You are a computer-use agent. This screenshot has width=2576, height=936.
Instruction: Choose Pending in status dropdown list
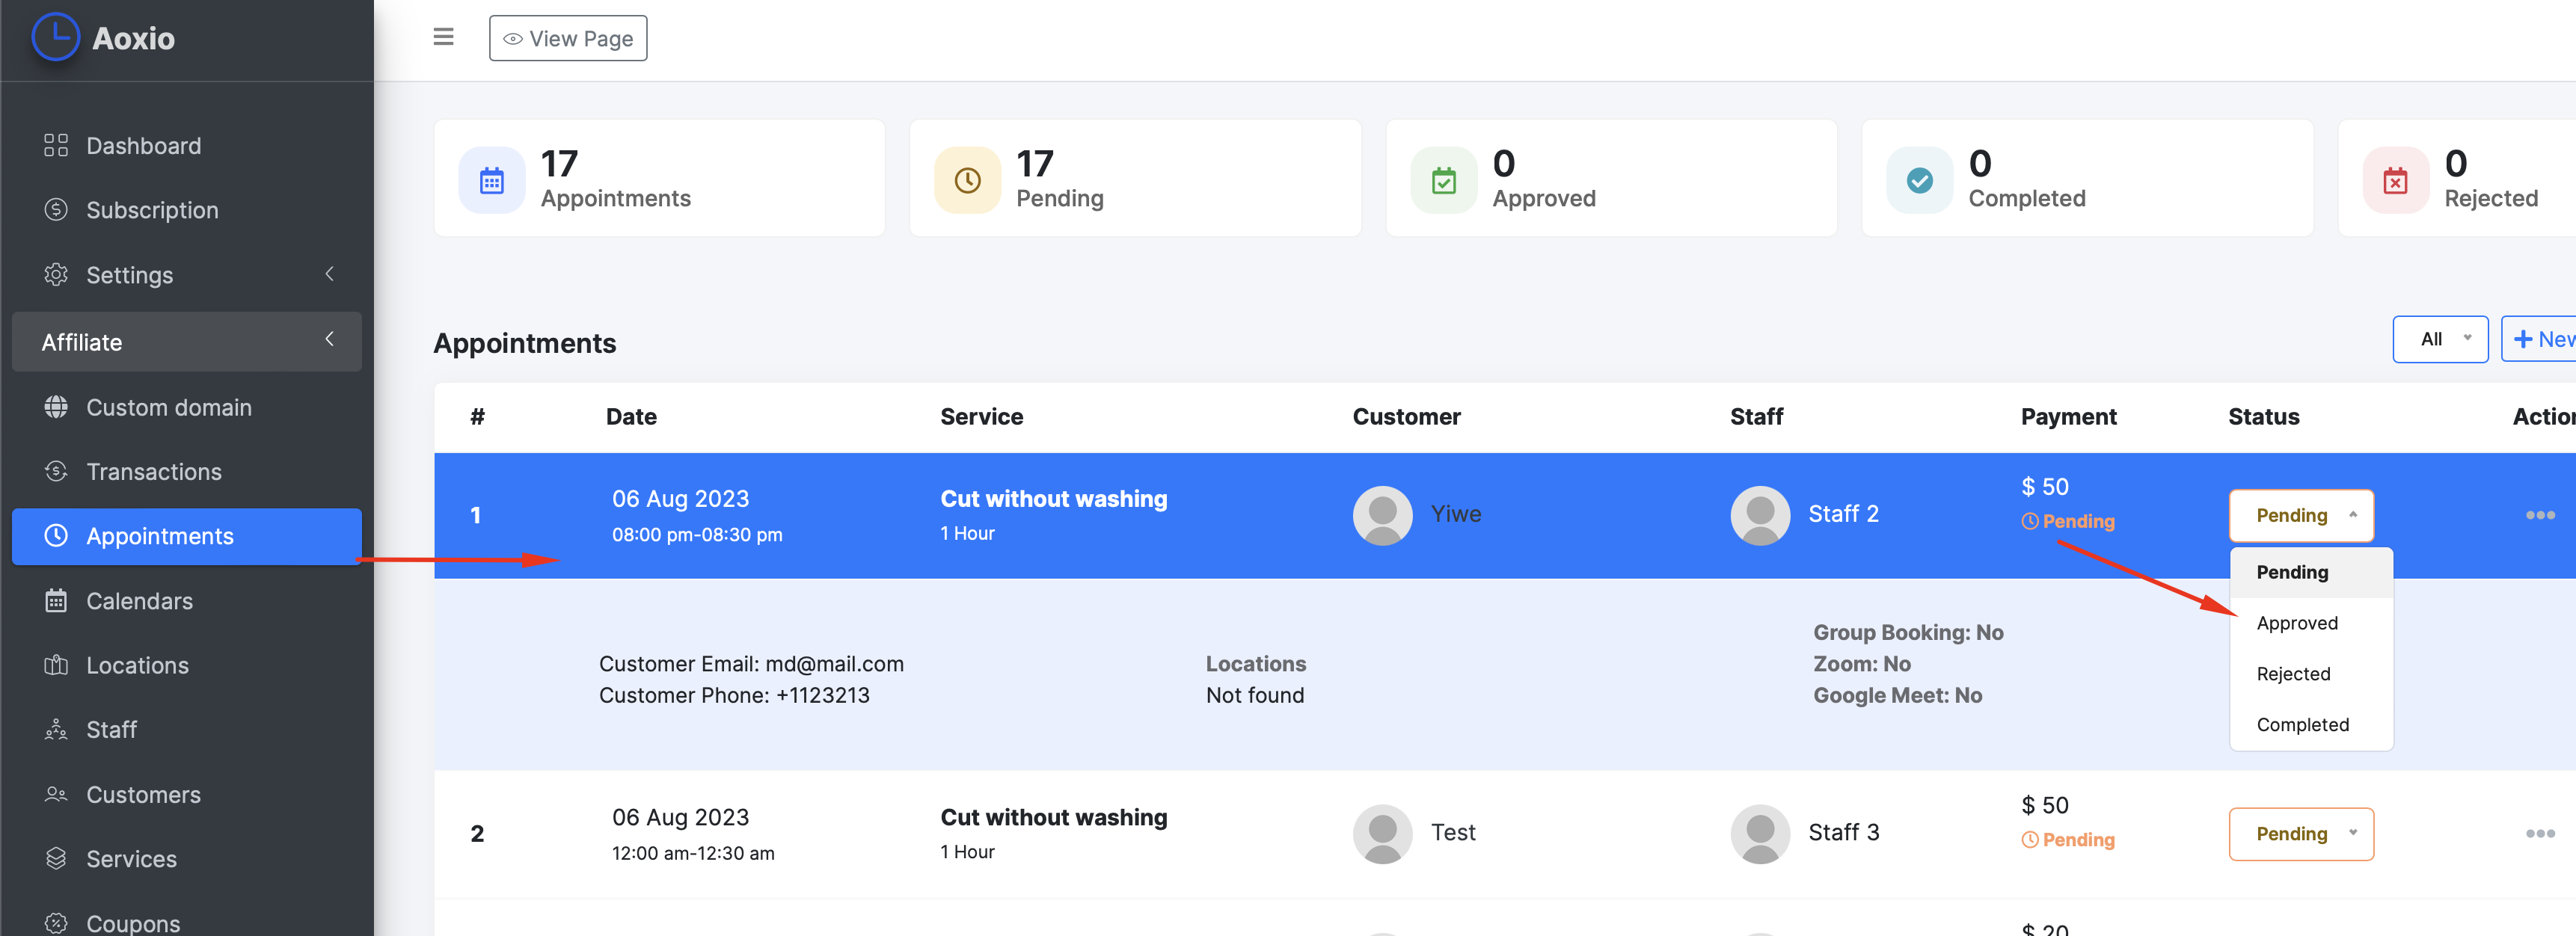point(2311,573)
